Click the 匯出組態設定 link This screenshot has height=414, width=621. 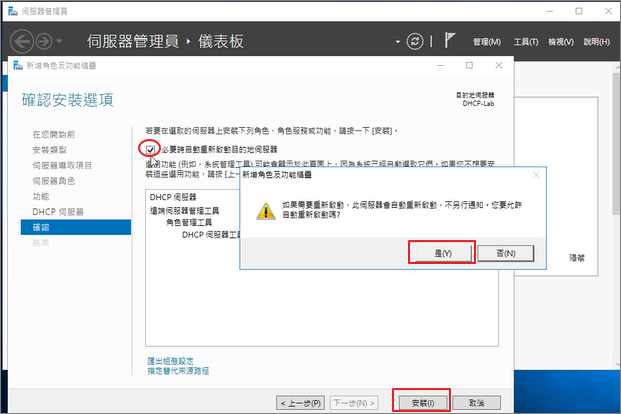pos(171,361)
